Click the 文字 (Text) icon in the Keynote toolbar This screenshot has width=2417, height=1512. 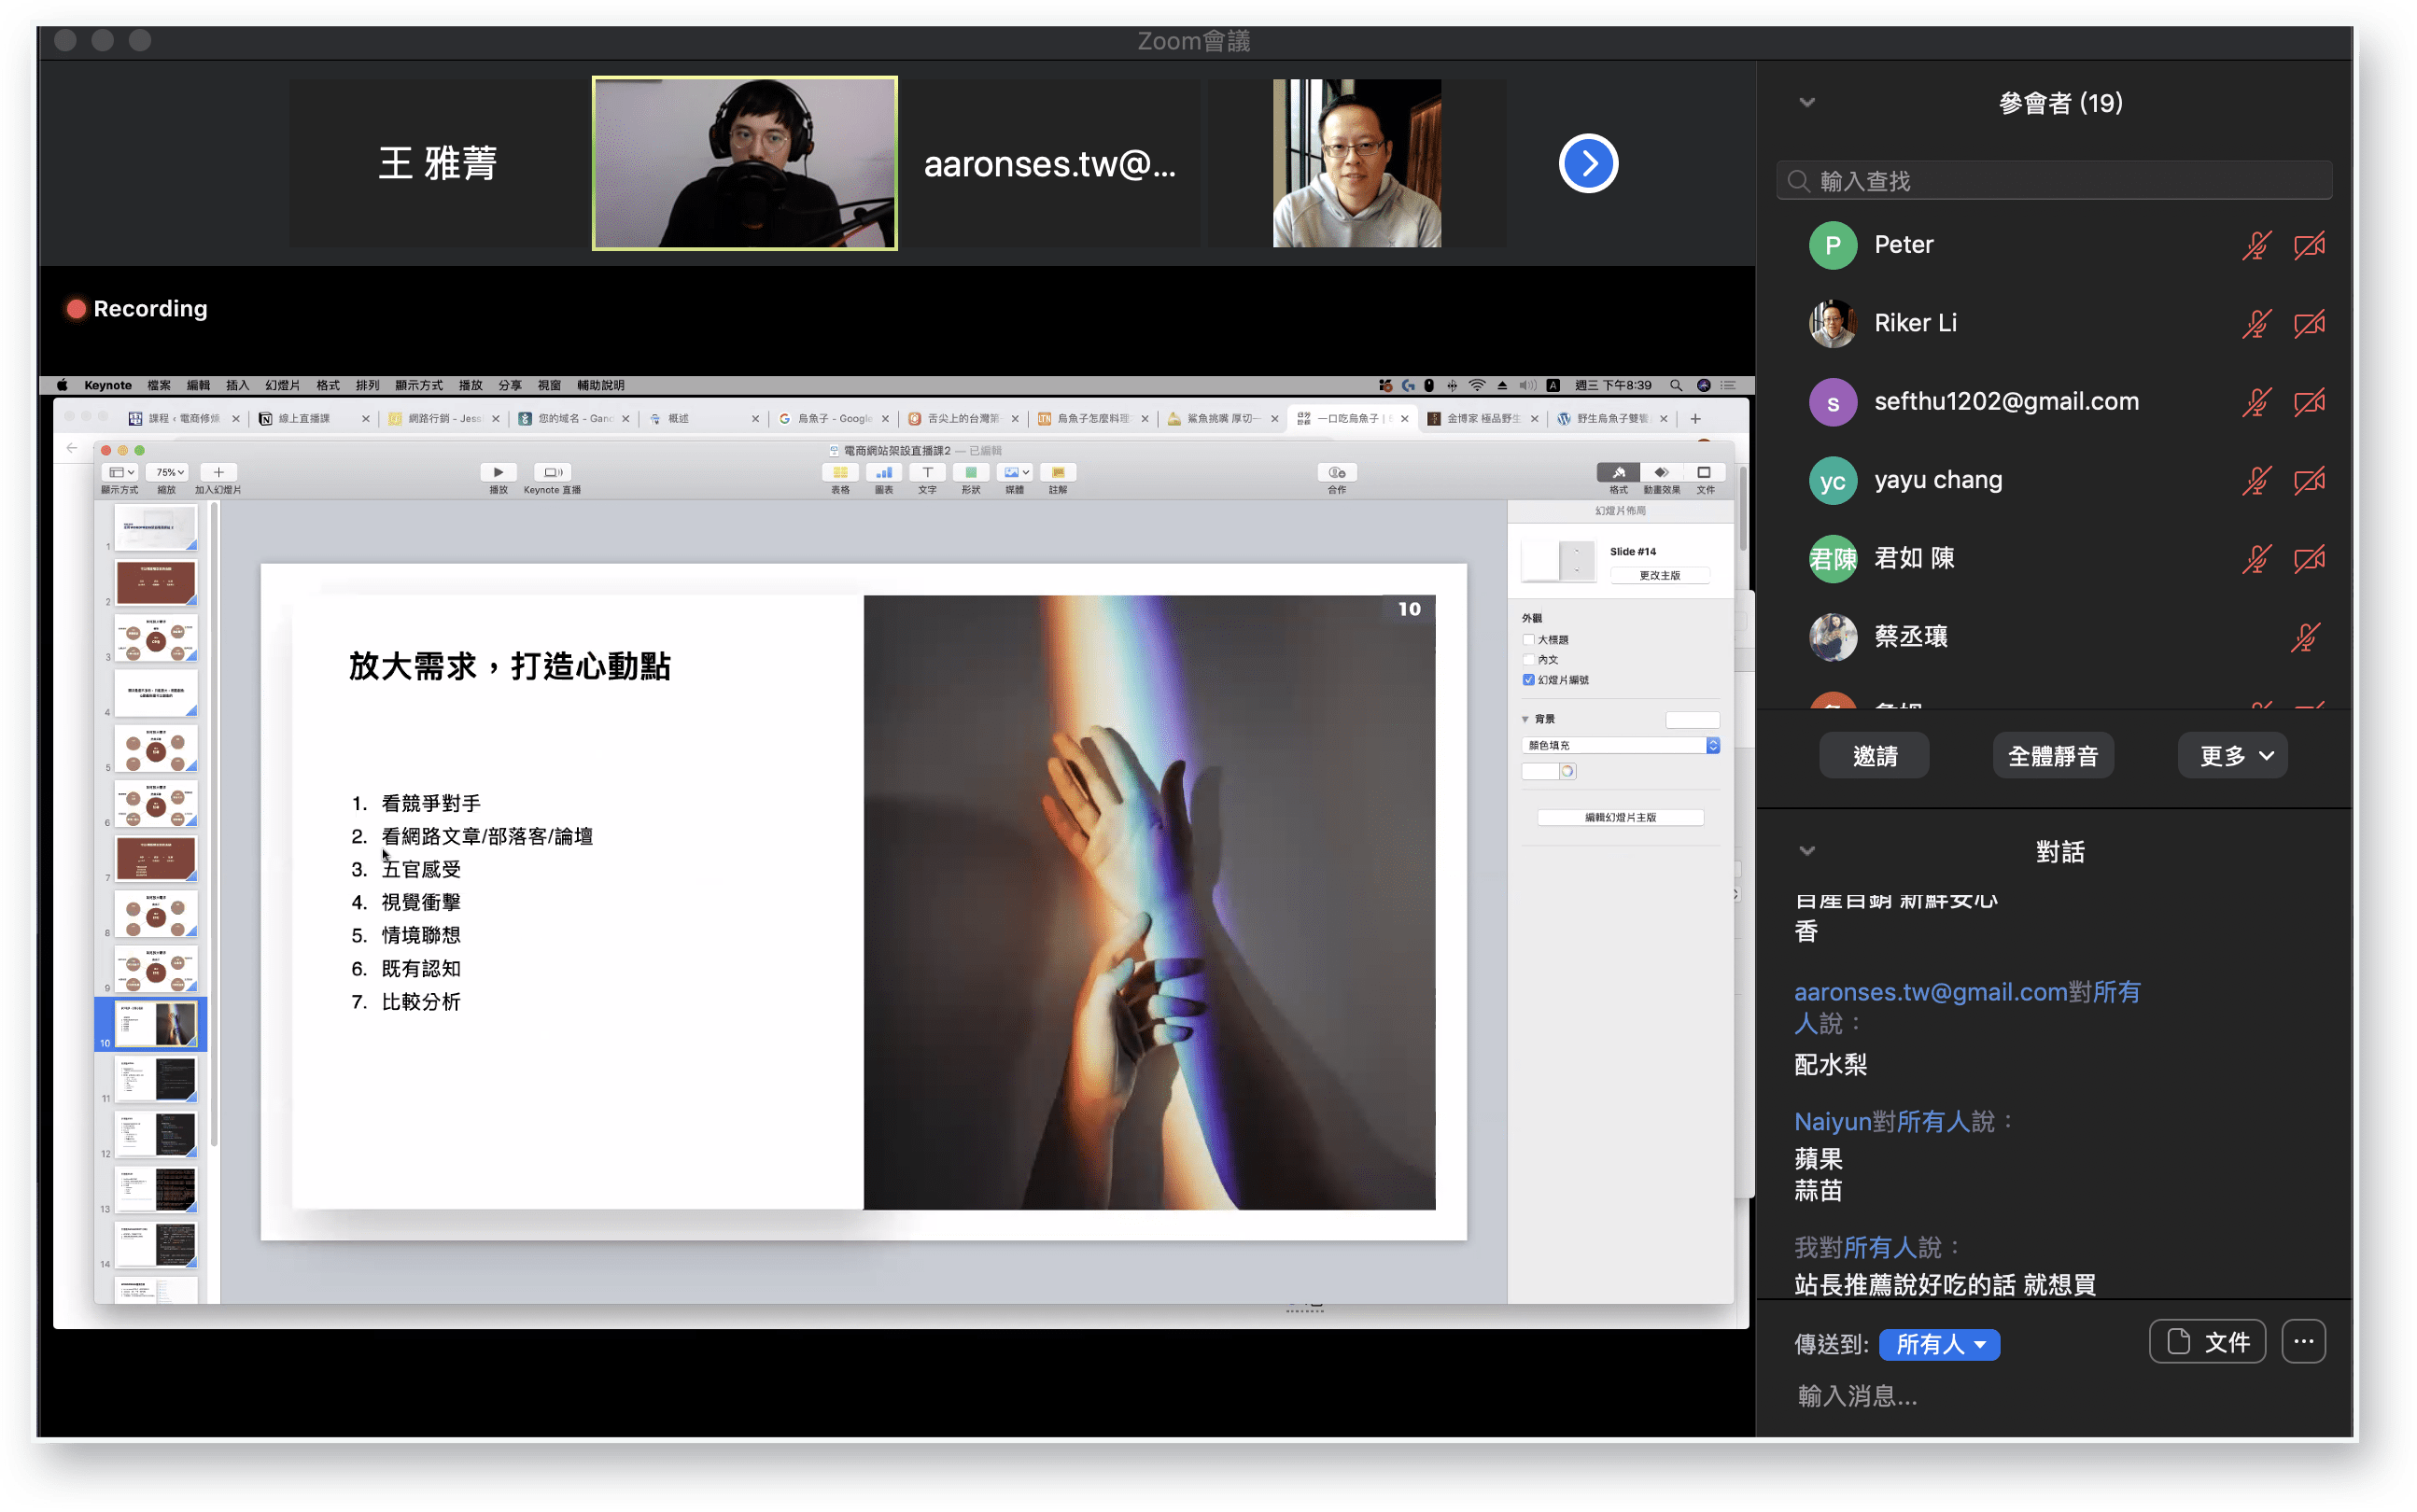927,472
